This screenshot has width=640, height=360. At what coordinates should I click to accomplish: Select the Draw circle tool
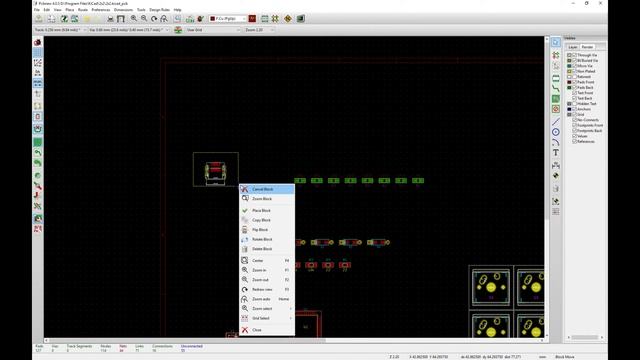point(556,132)
